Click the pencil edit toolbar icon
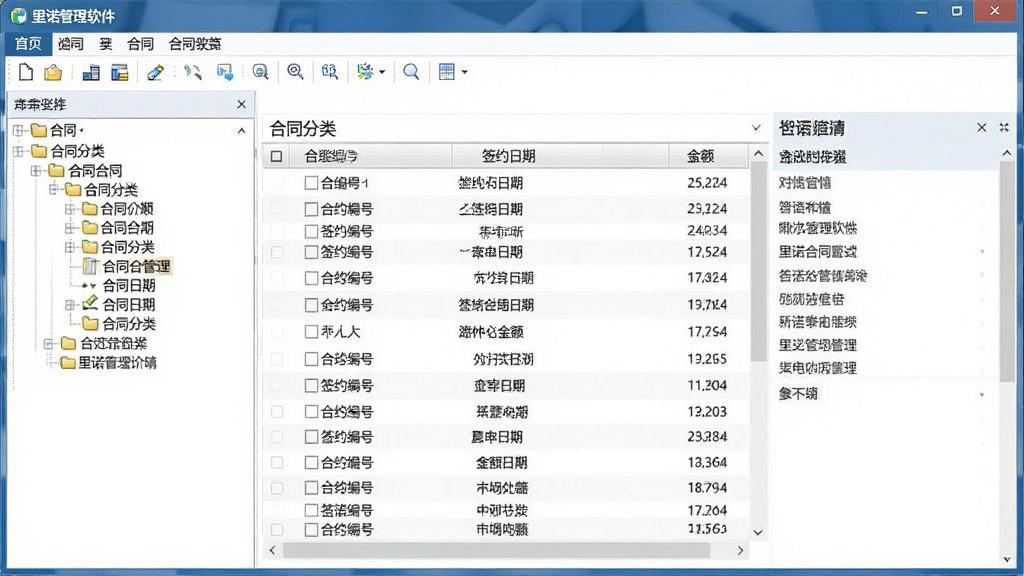Screen dimensions: 1024x576 pos(155,72)
